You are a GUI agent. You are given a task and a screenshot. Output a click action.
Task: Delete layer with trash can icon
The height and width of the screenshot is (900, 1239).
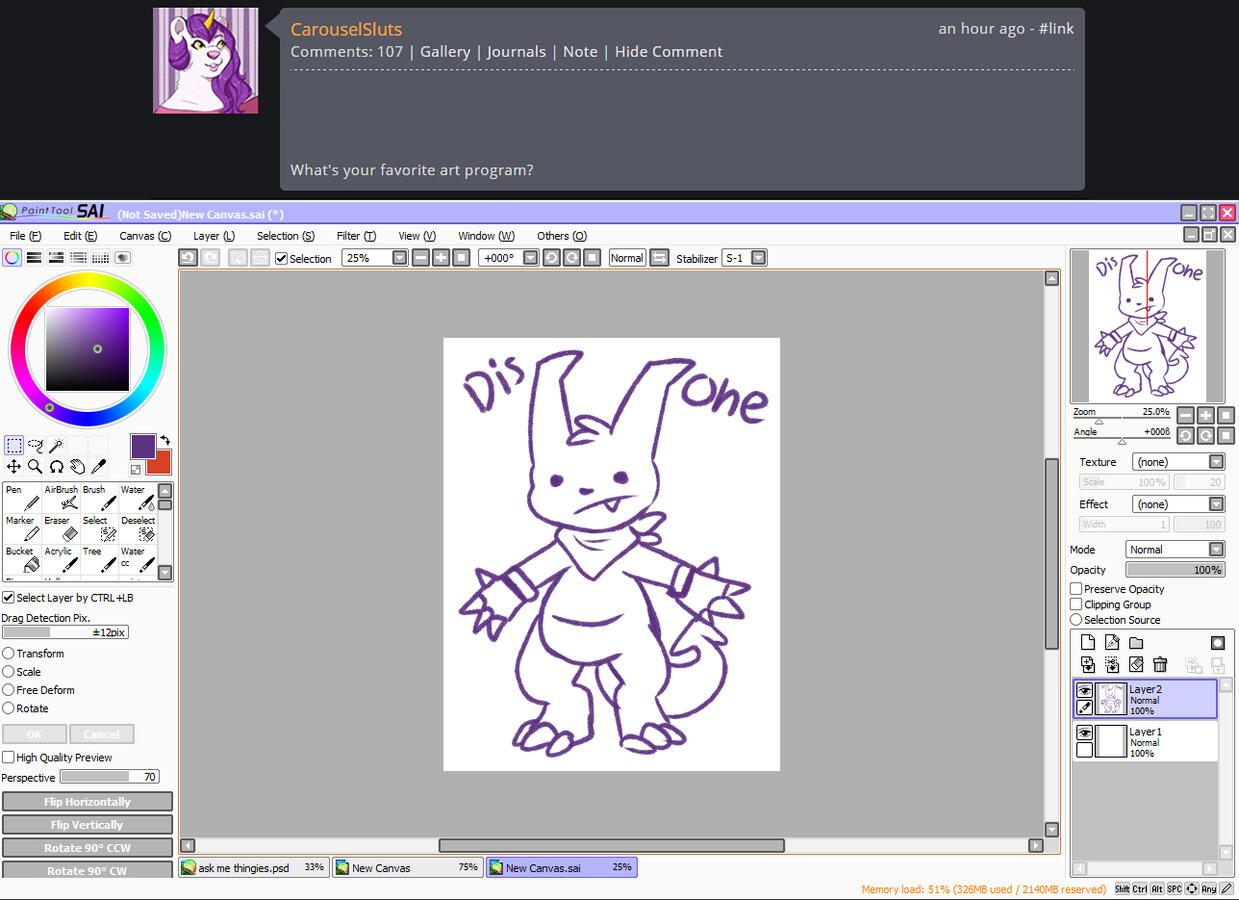pyautogui.click(x=1160, y=664)
